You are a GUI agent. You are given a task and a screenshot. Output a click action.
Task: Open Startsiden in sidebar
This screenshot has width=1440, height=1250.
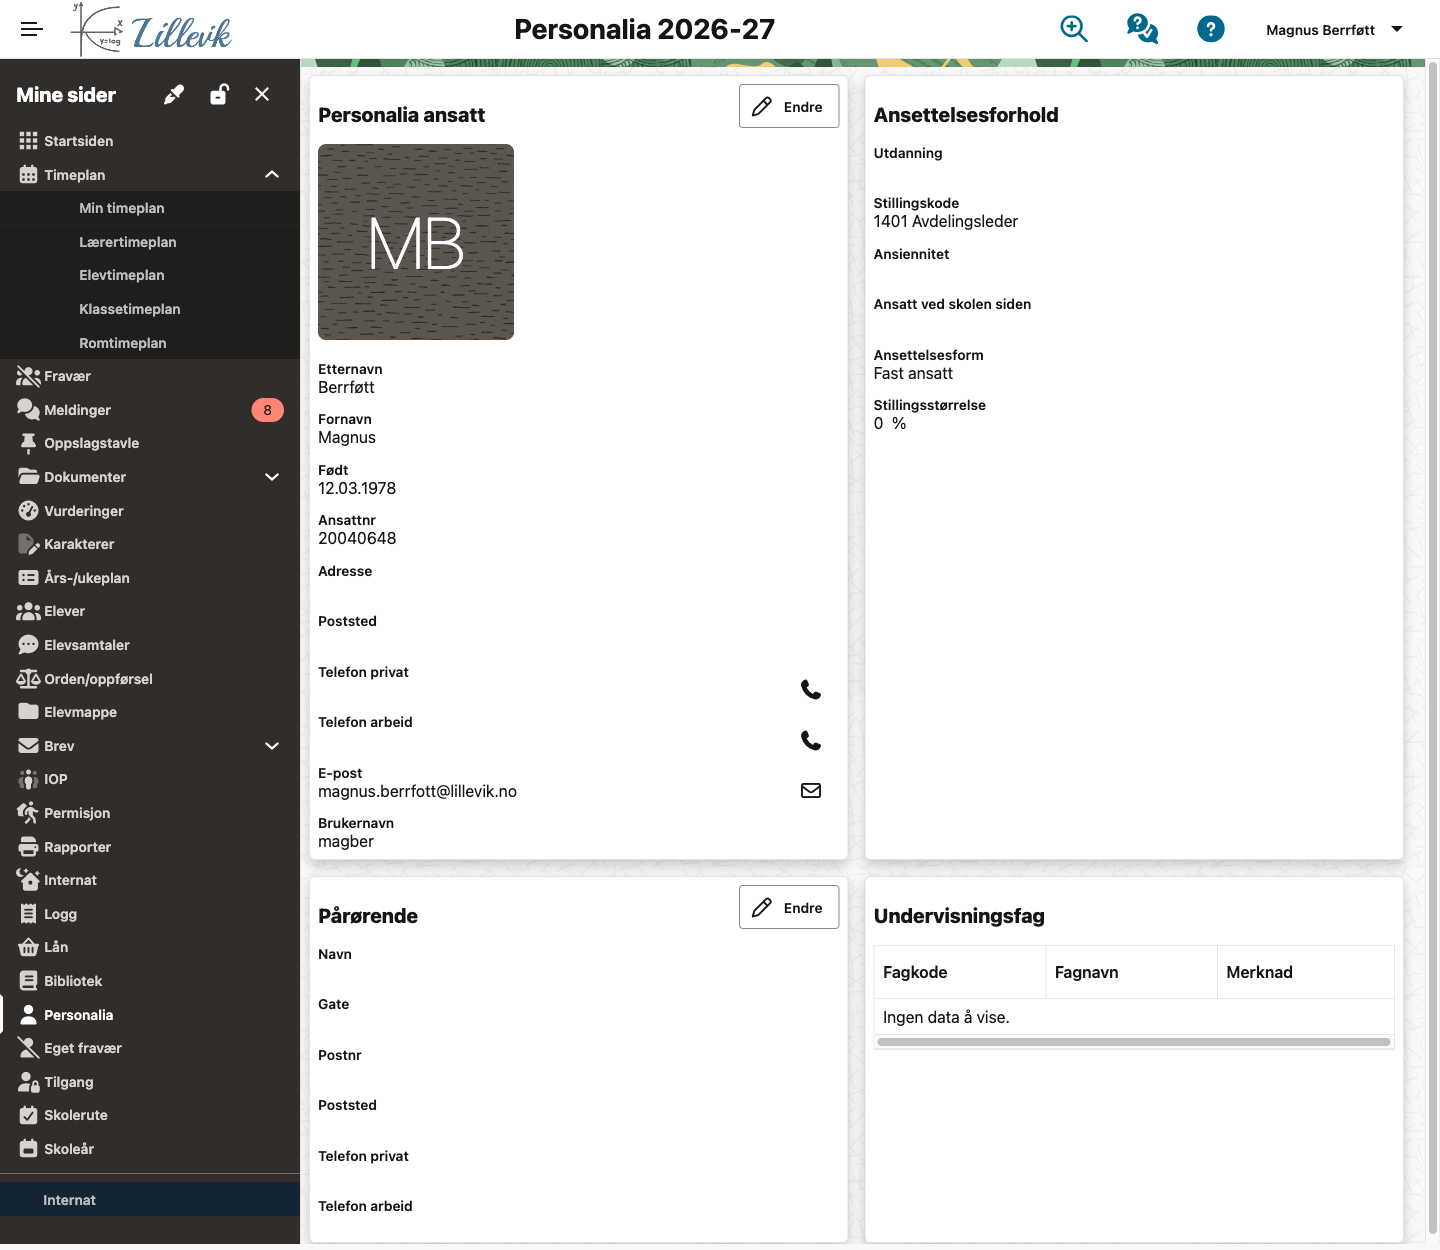tap(150, 141)
